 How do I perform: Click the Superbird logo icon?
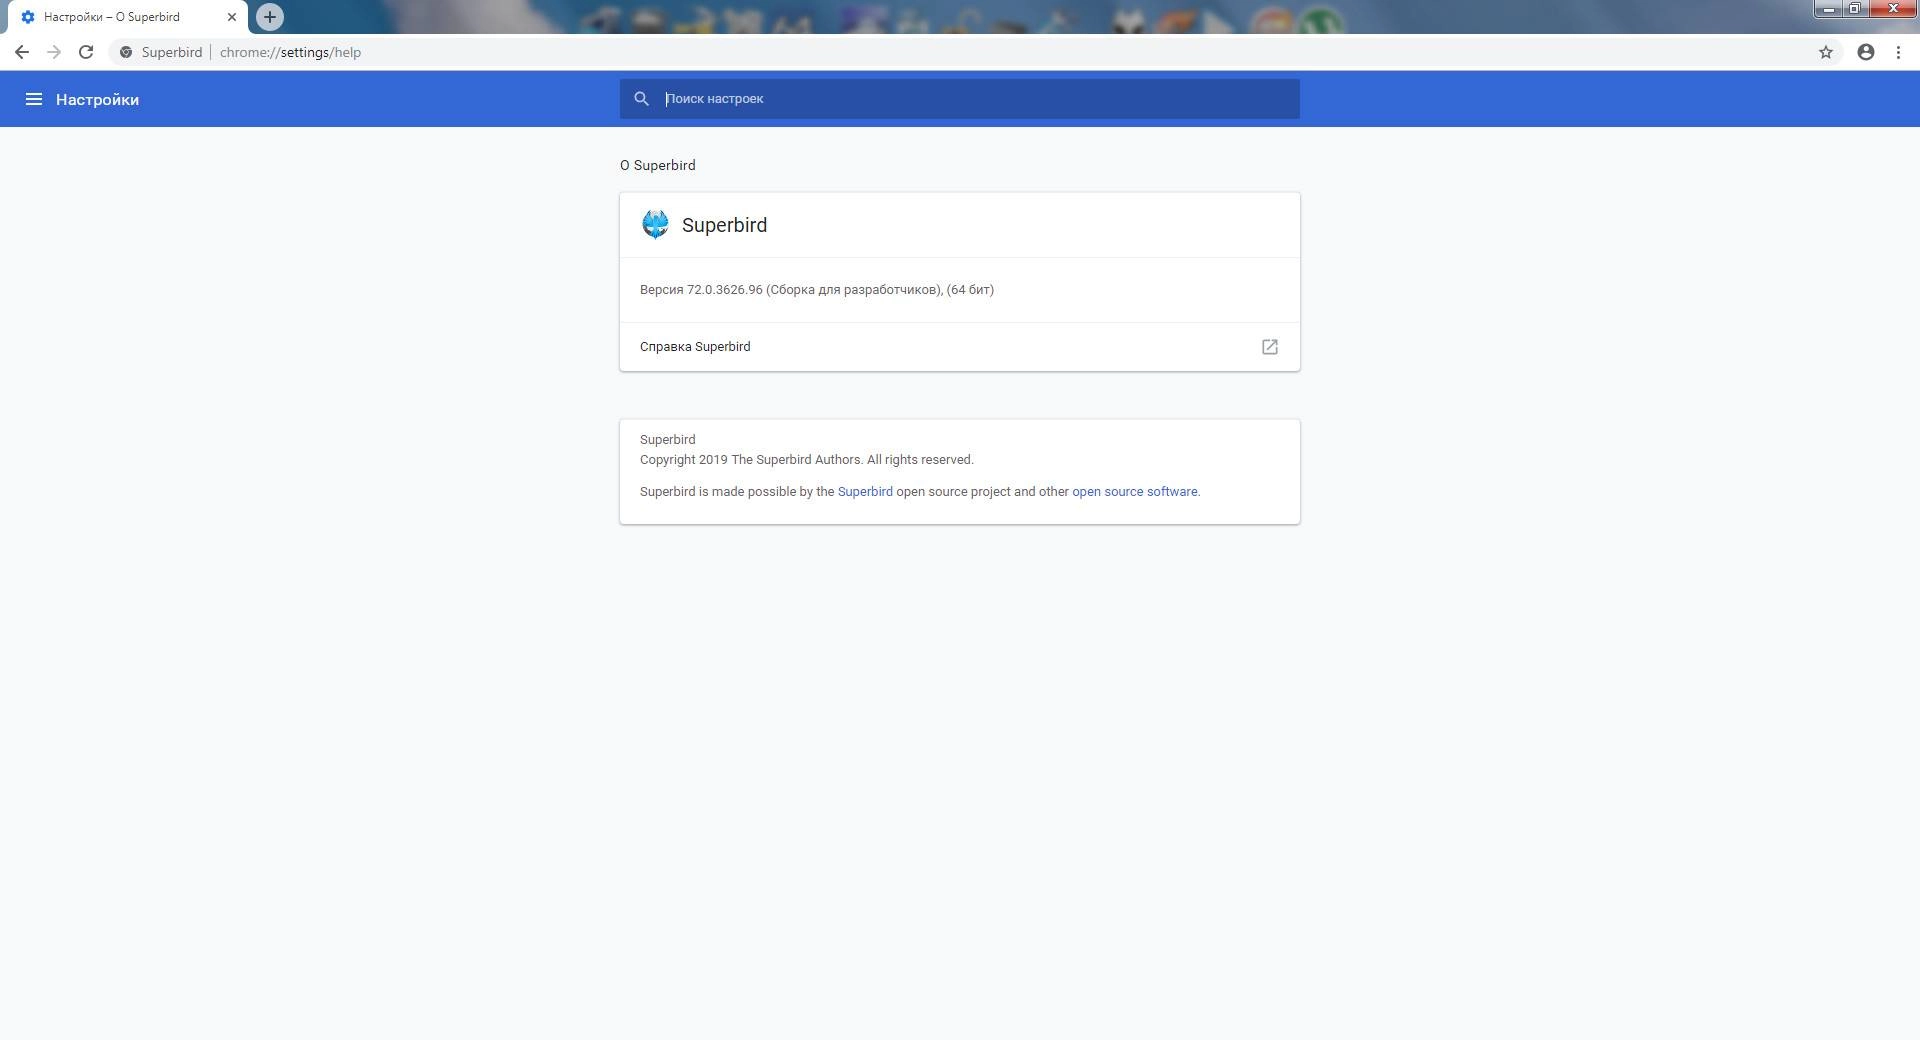655,225
